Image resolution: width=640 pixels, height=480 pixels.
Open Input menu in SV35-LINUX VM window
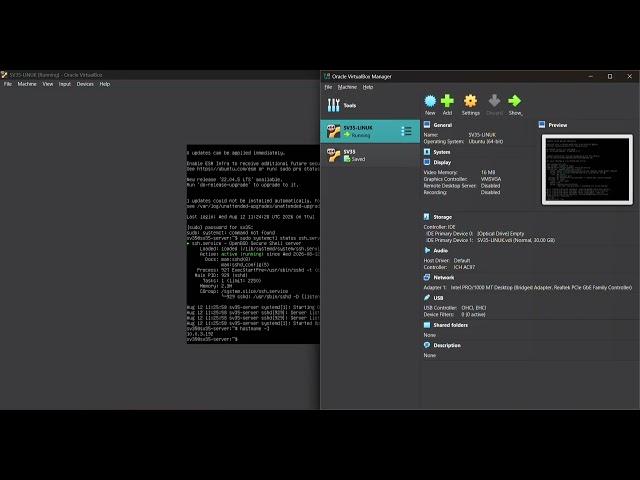(64, 84)
